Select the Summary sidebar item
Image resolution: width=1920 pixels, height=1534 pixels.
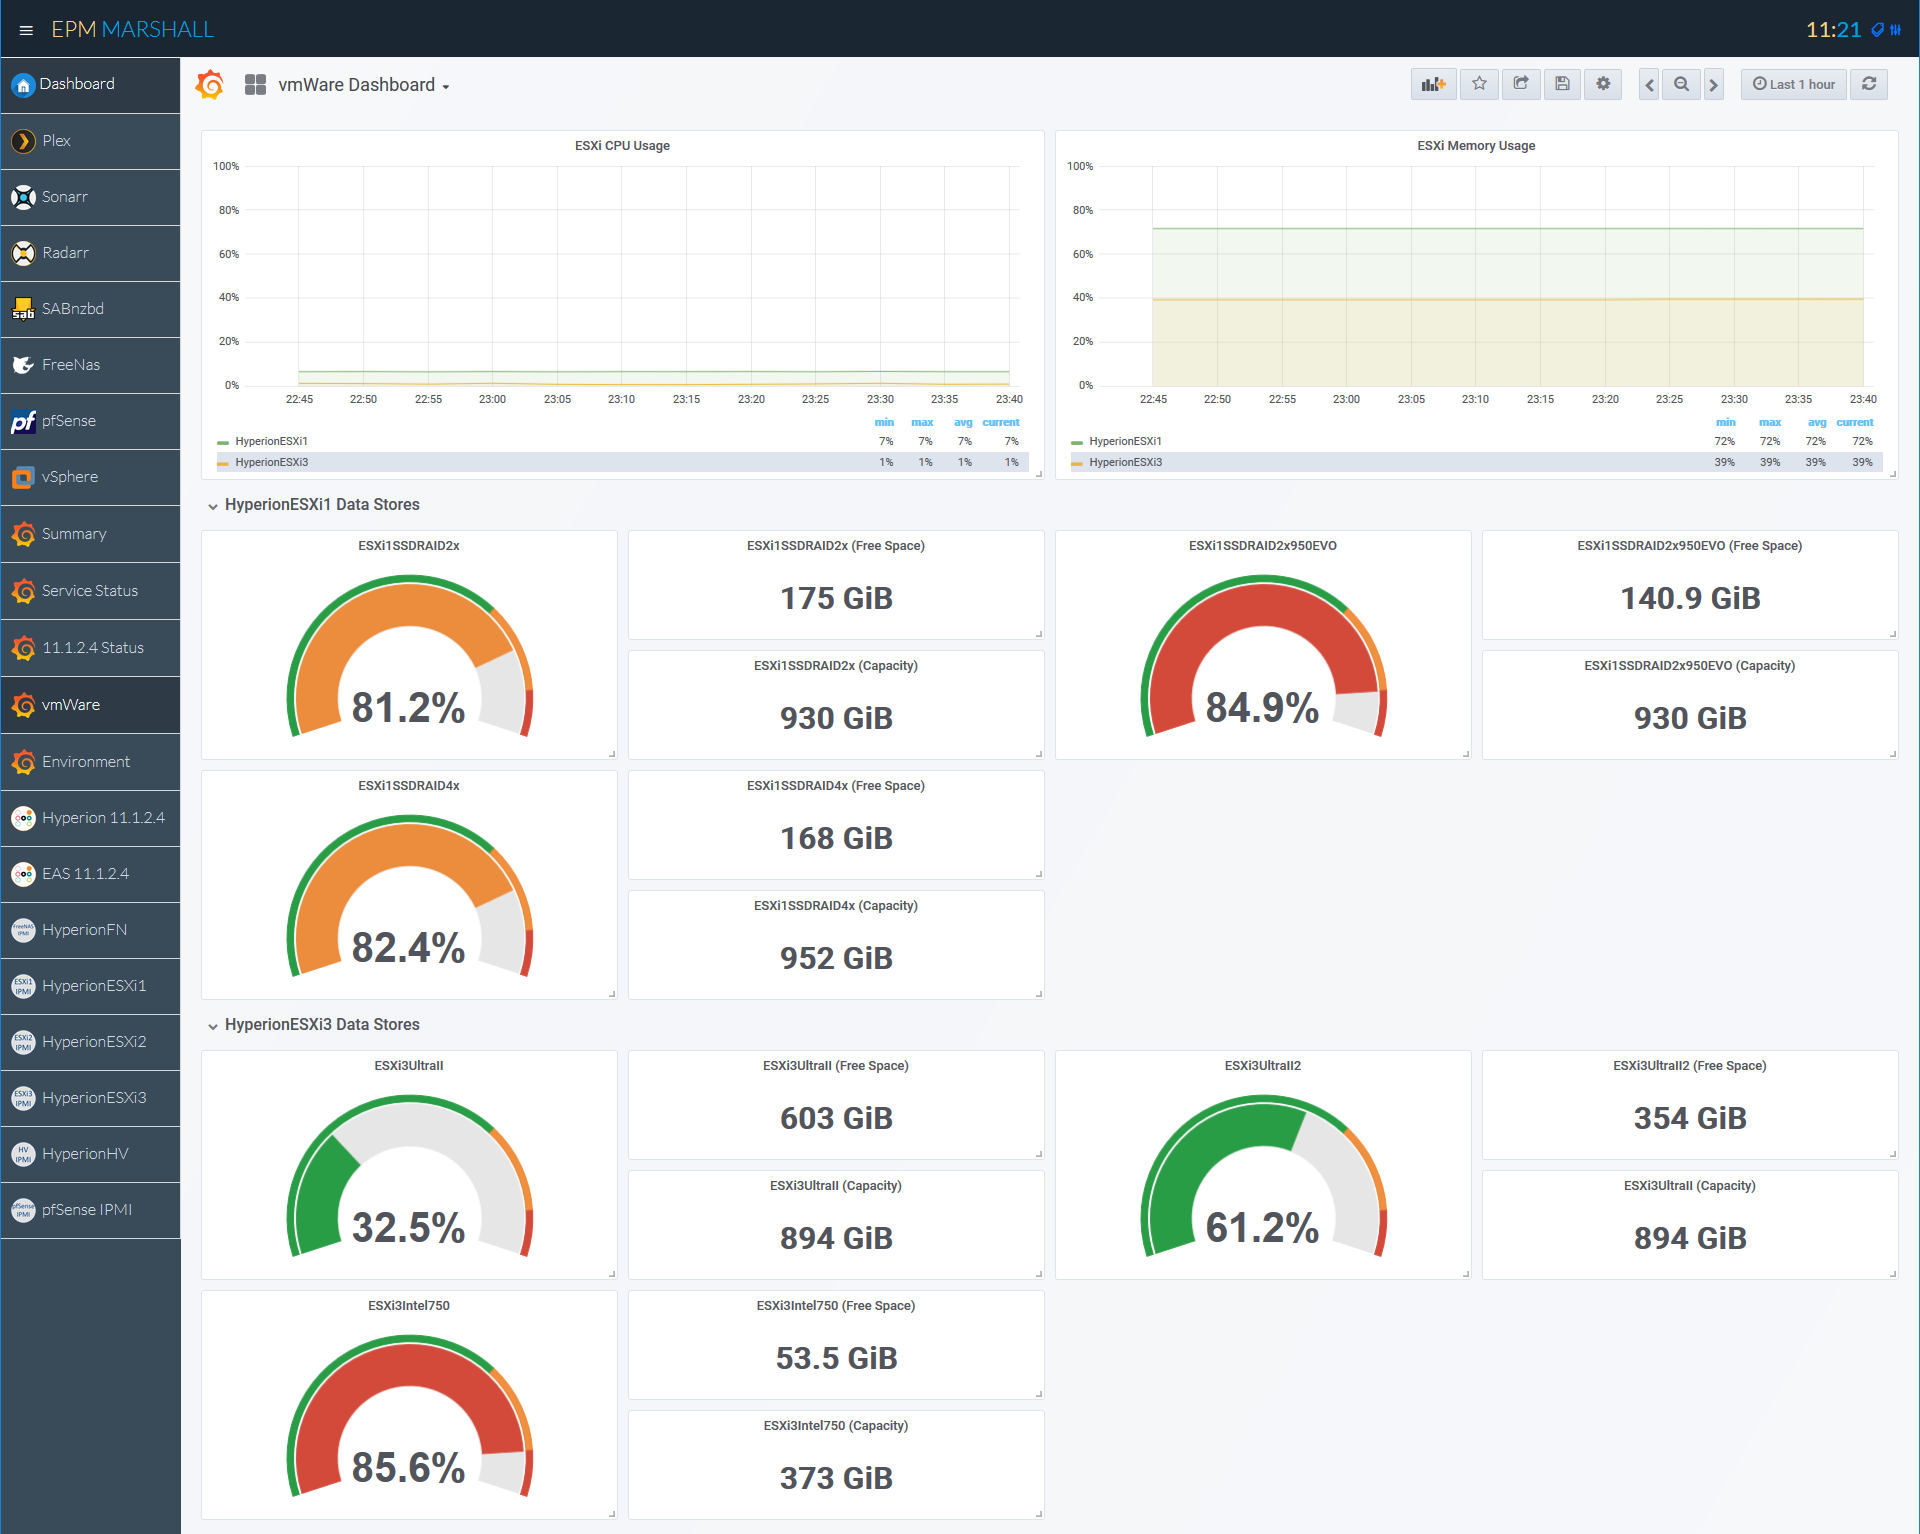(x=90, y=534)
